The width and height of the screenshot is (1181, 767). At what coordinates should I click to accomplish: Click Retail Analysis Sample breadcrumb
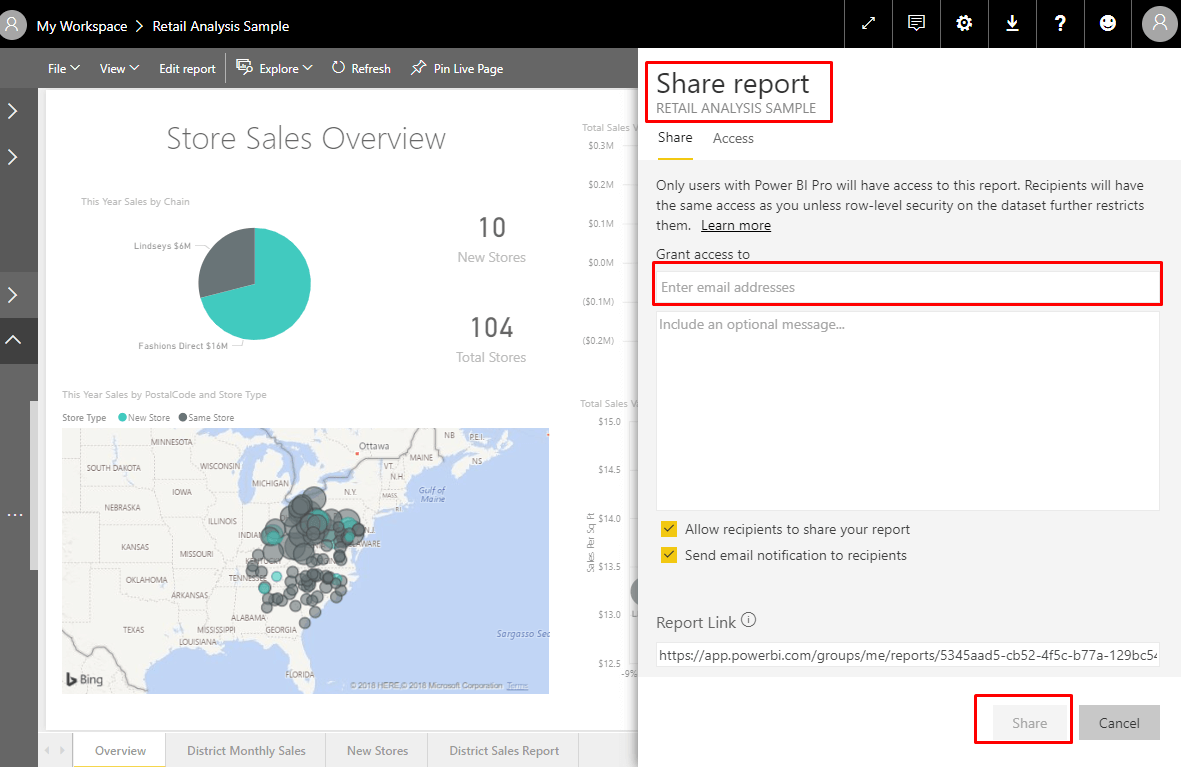pos(221,26)
